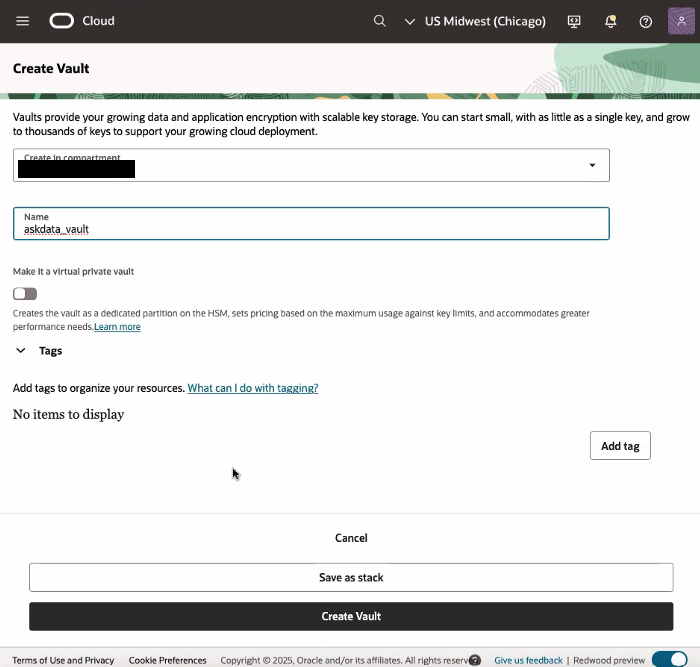This screenshot has height=667, width=700.
Task: View notifications bell icon
Action: (610, 21)
